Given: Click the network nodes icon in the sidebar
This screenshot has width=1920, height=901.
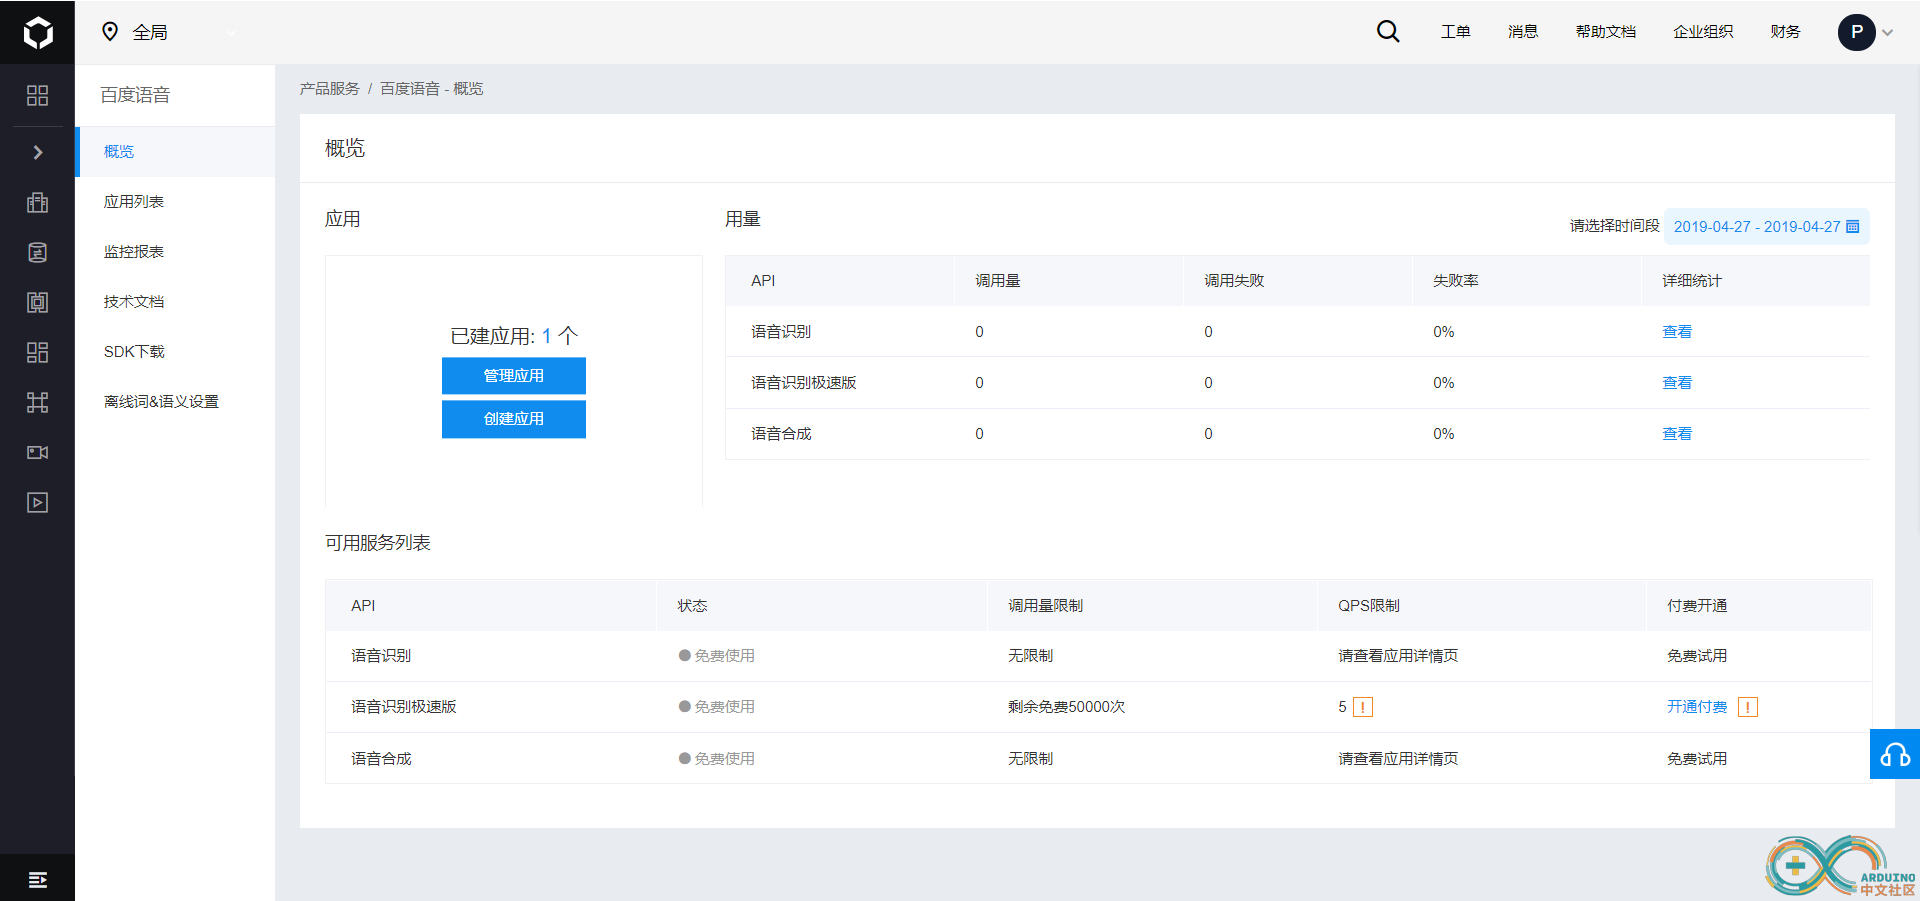Looking at the screenshot, I should 37,402.
